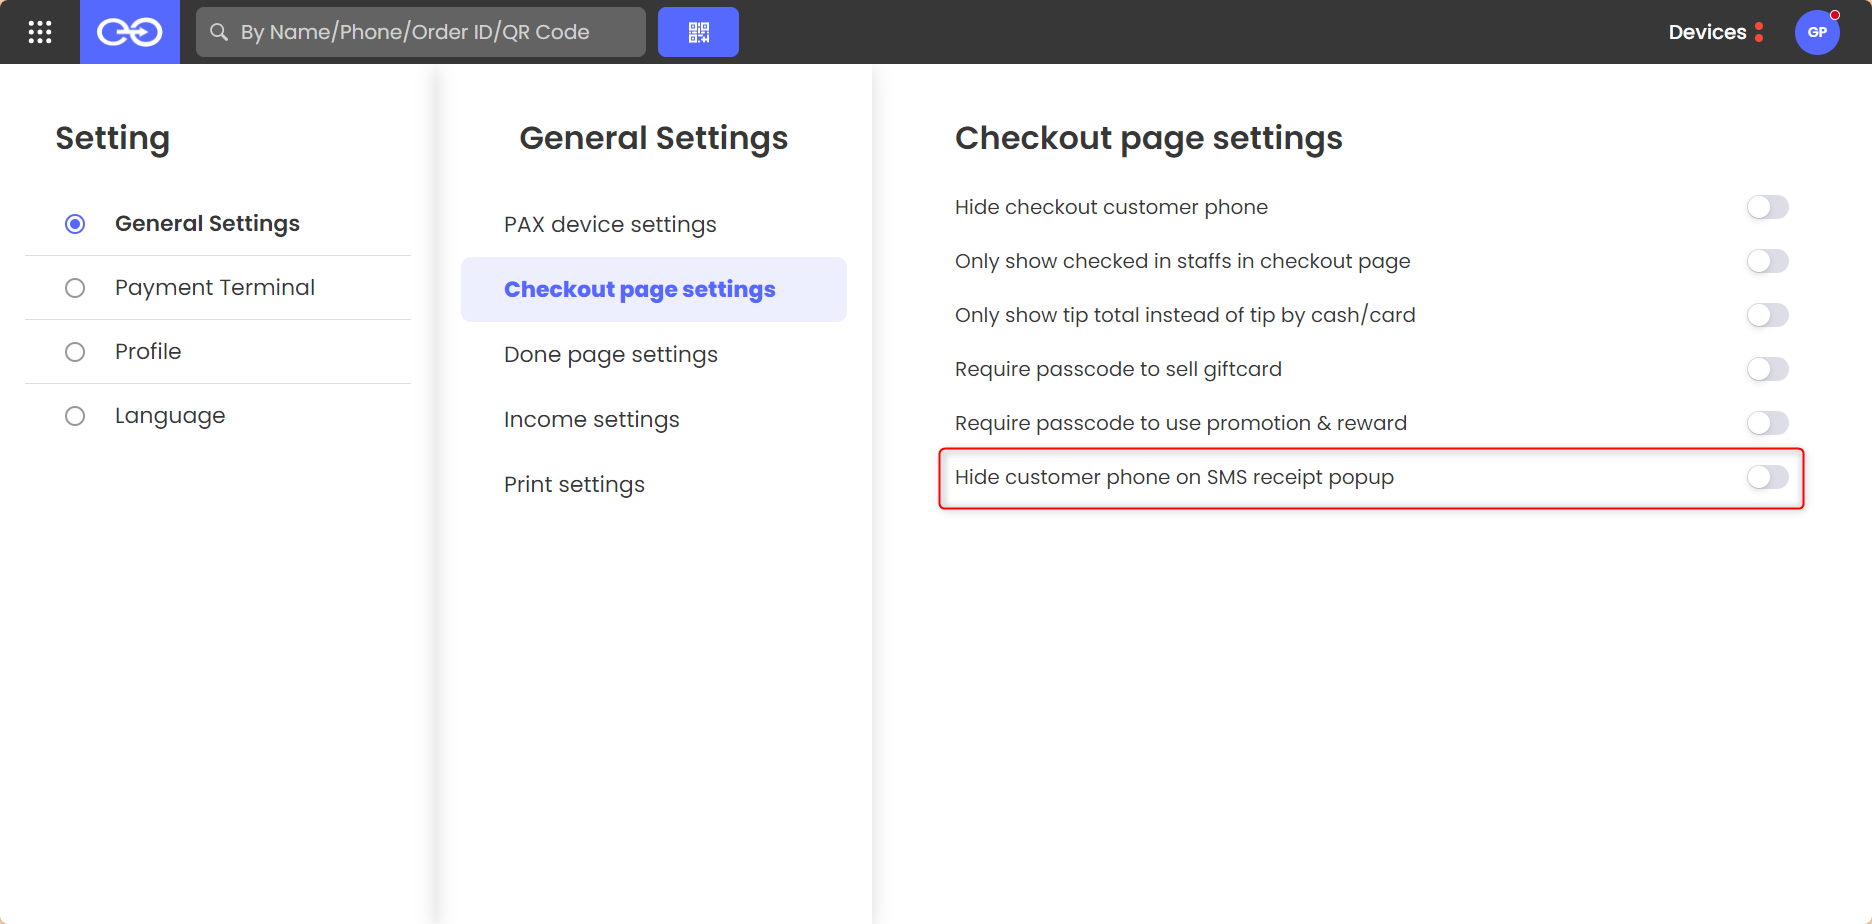
Task: Select the Payment Terminal radio button
Action: point(75,288)
